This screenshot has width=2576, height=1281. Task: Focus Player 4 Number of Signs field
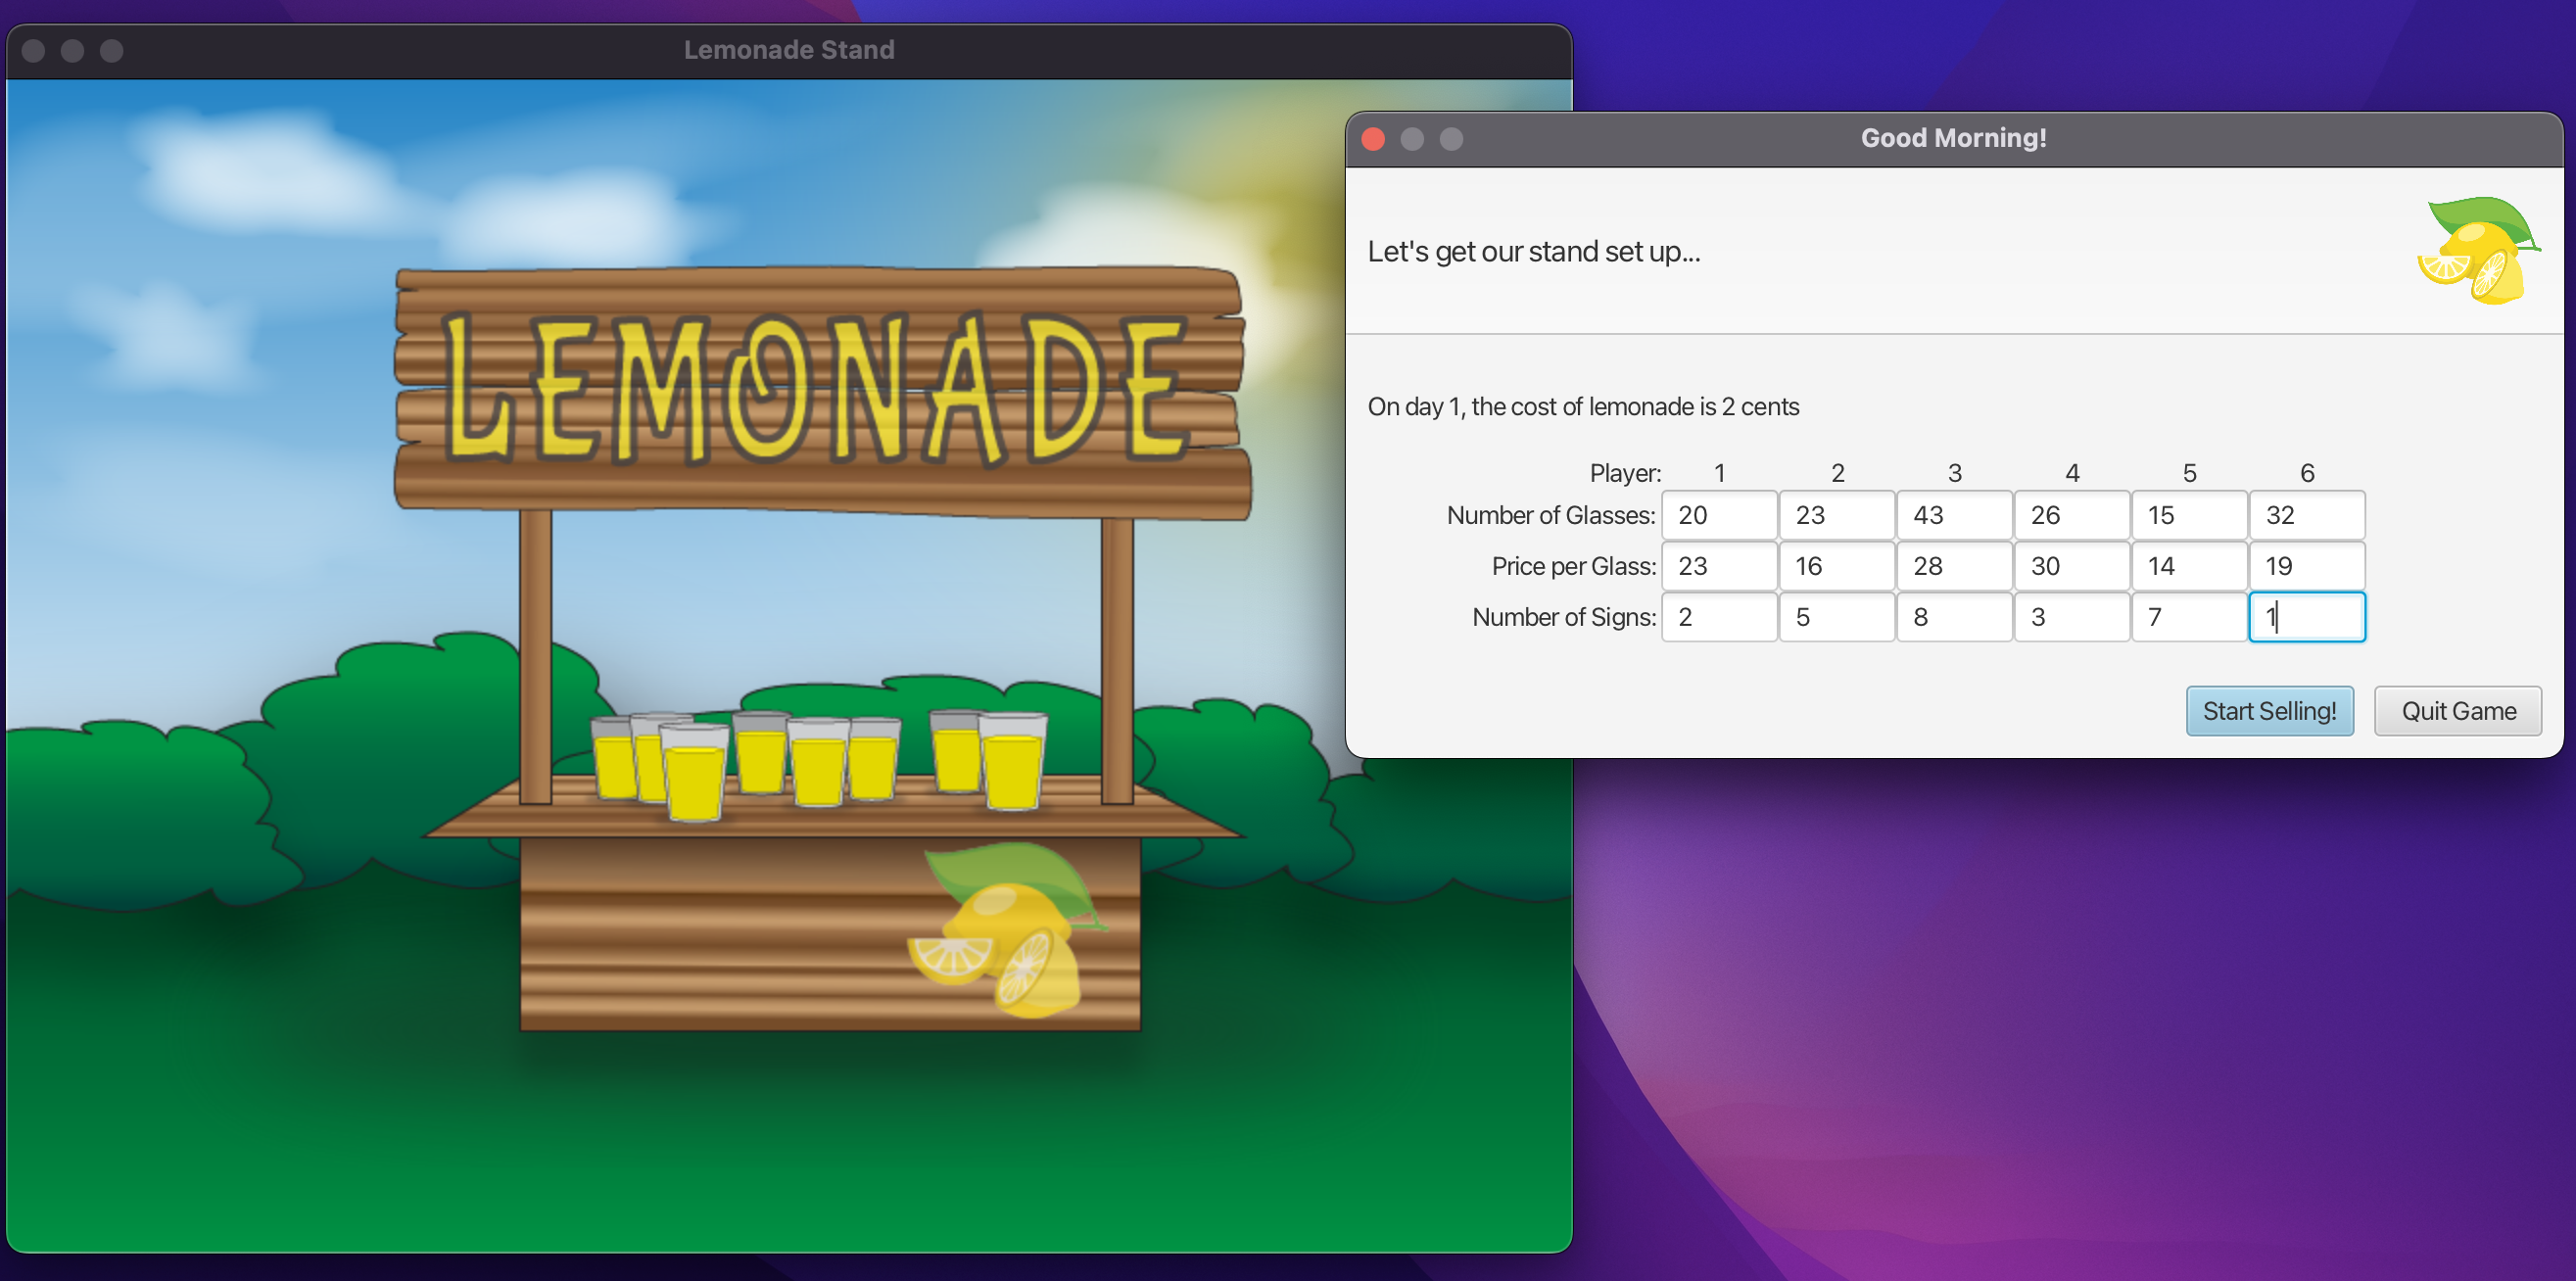point(2072,617)
